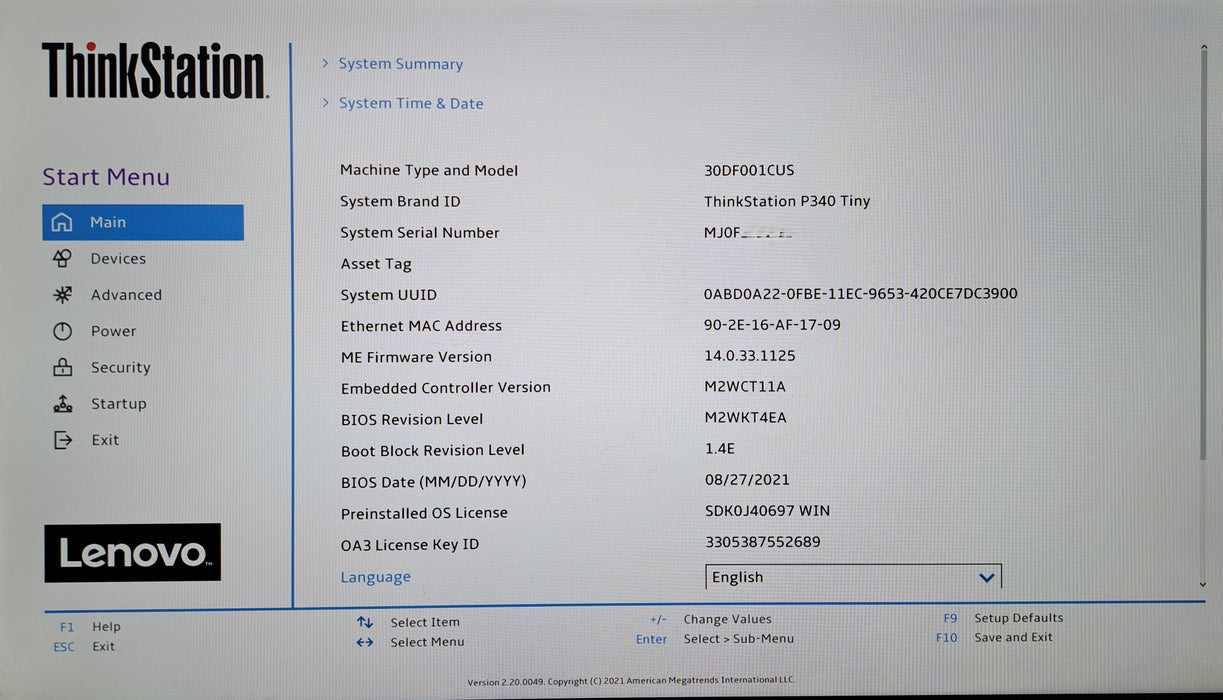Click the Version 2.20.0049 copyright text
The width and height of the screenshot is (1223, 700).
632,682
